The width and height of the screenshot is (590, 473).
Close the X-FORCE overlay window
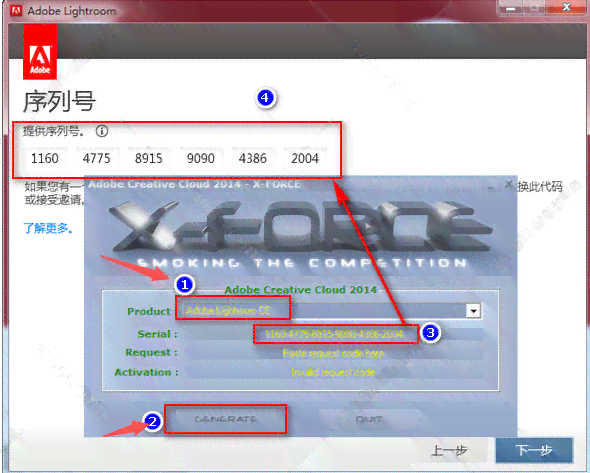(509, 184)
